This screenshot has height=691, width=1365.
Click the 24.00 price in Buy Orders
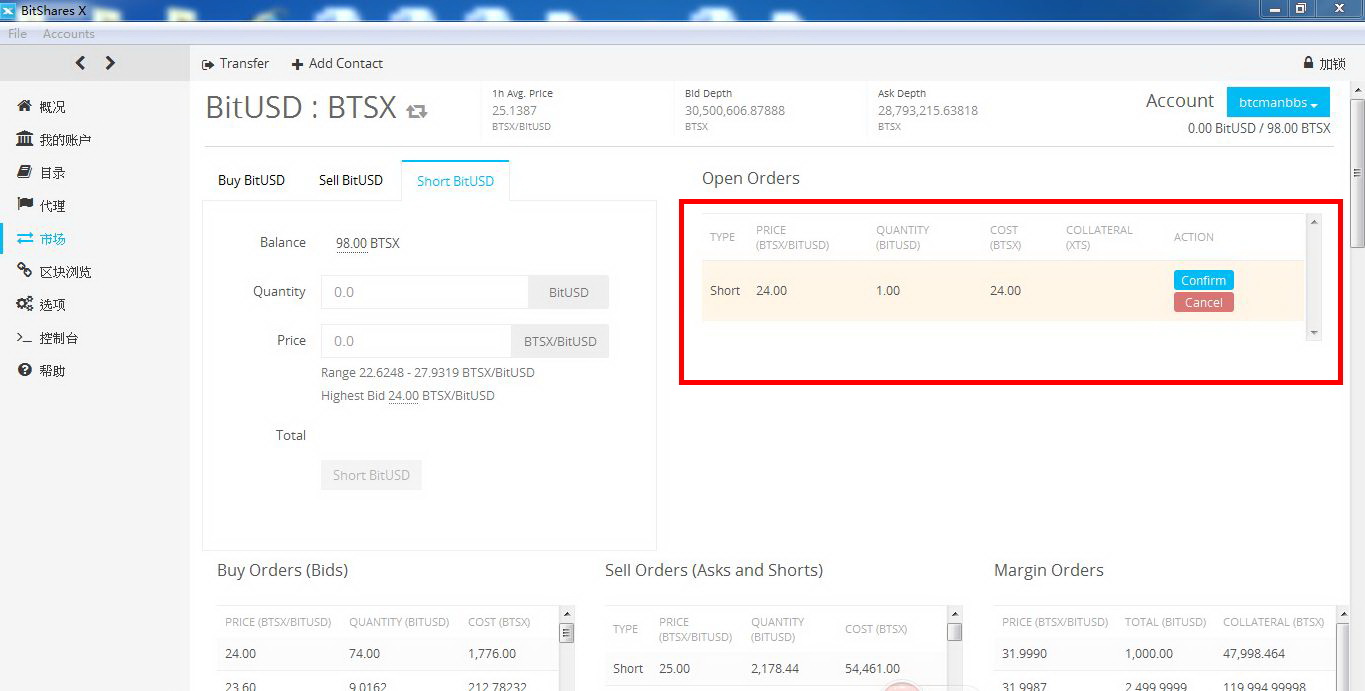(240, 653)
